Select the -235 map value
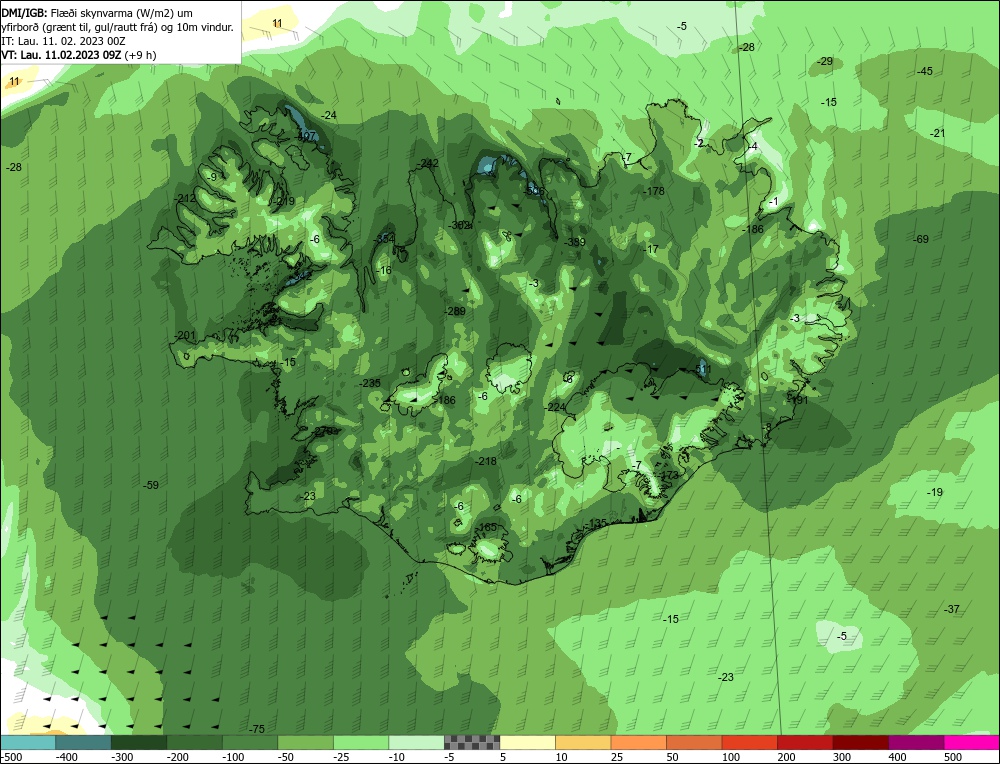Screen dimensions: 1000x764 click(x=369, y=383)
